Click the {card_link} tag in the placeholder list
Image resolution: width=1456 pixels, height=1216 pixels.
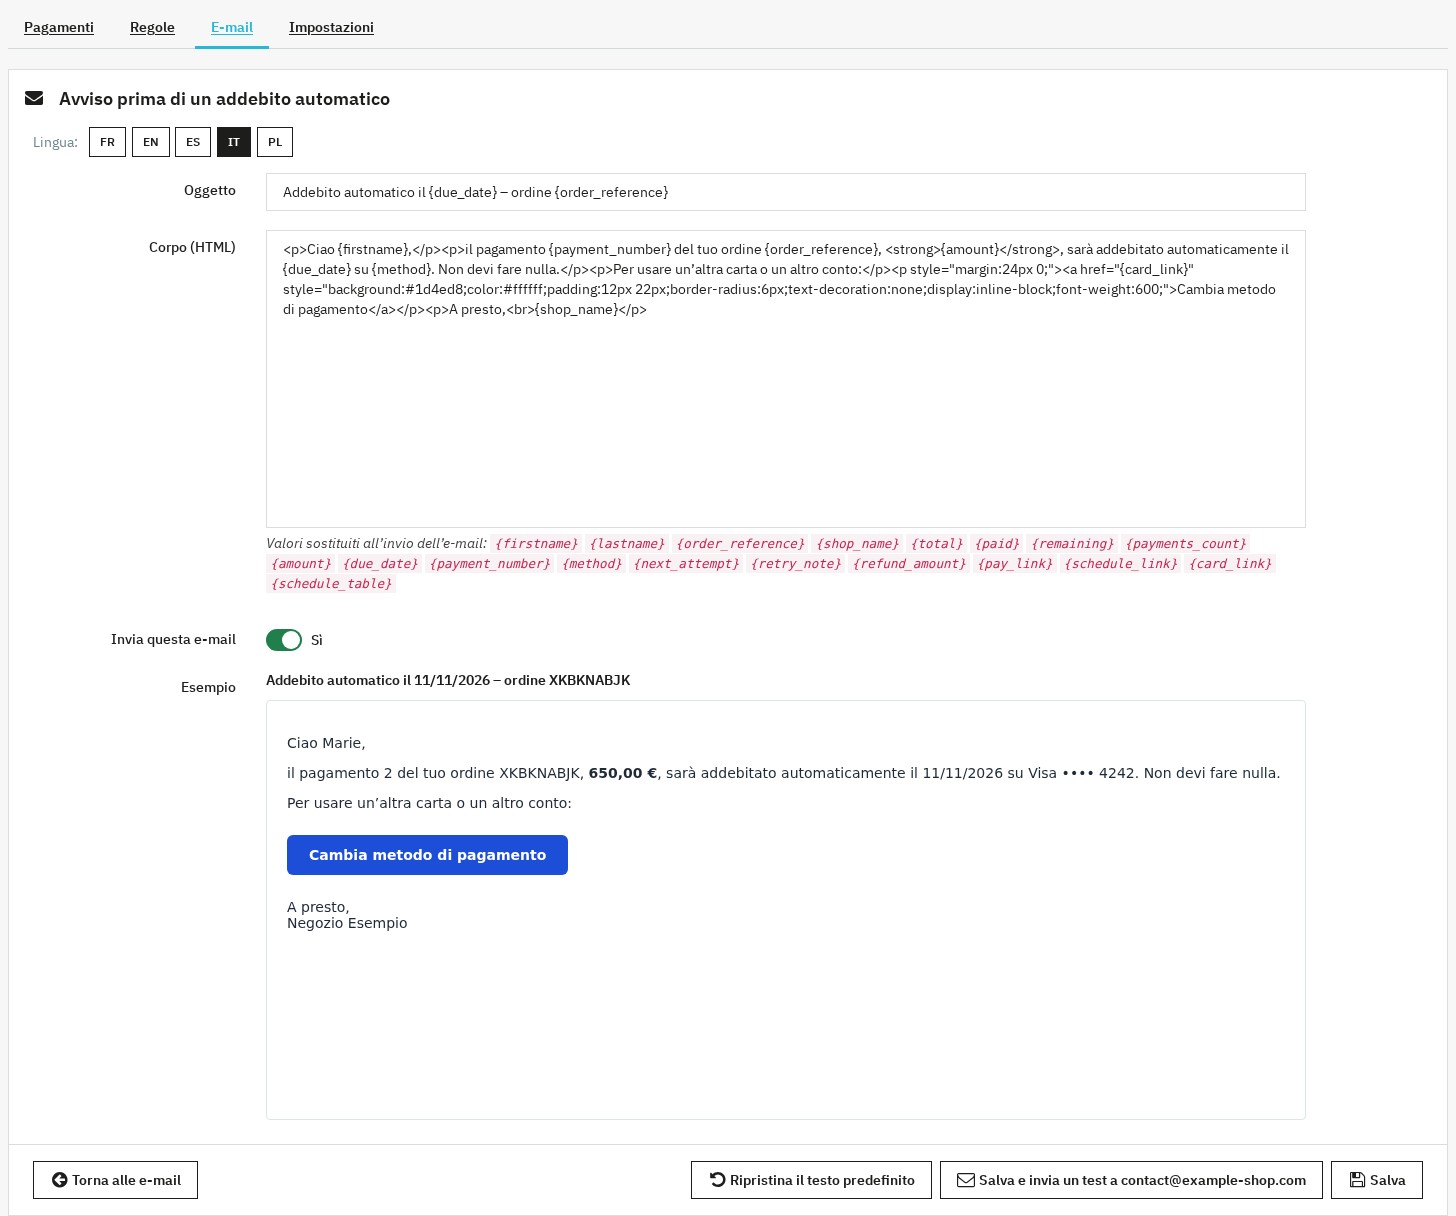pyautogui.click(x=1230, y=564)
